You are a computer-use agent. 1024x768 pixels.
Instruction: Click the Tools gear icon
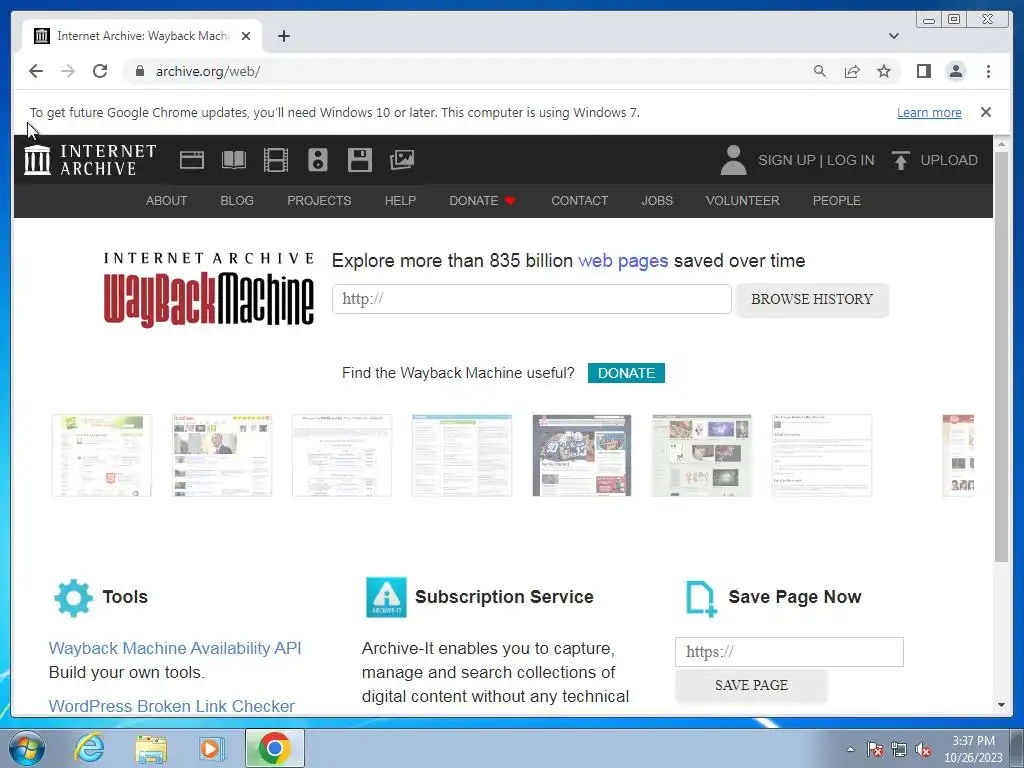[73, 598]
